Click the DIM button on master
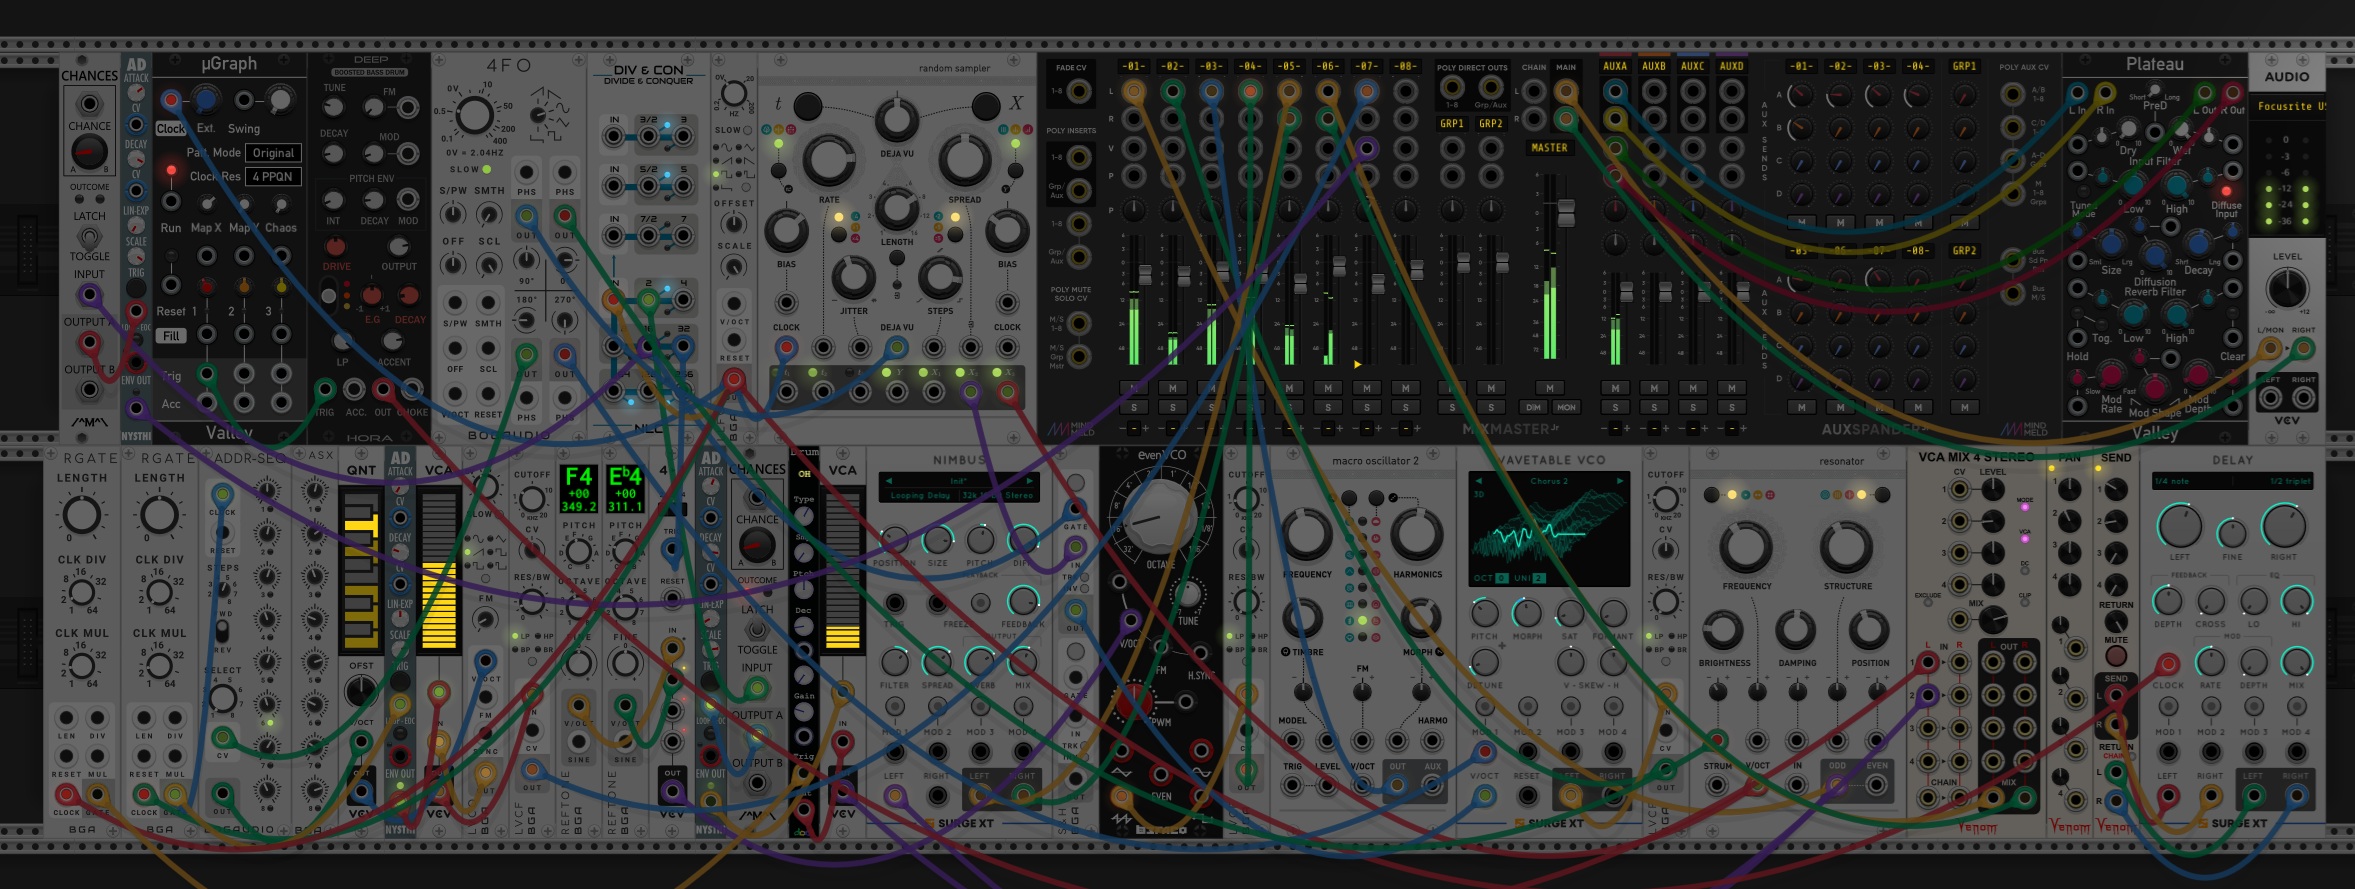2355x889 pixels. (1532, 407)
